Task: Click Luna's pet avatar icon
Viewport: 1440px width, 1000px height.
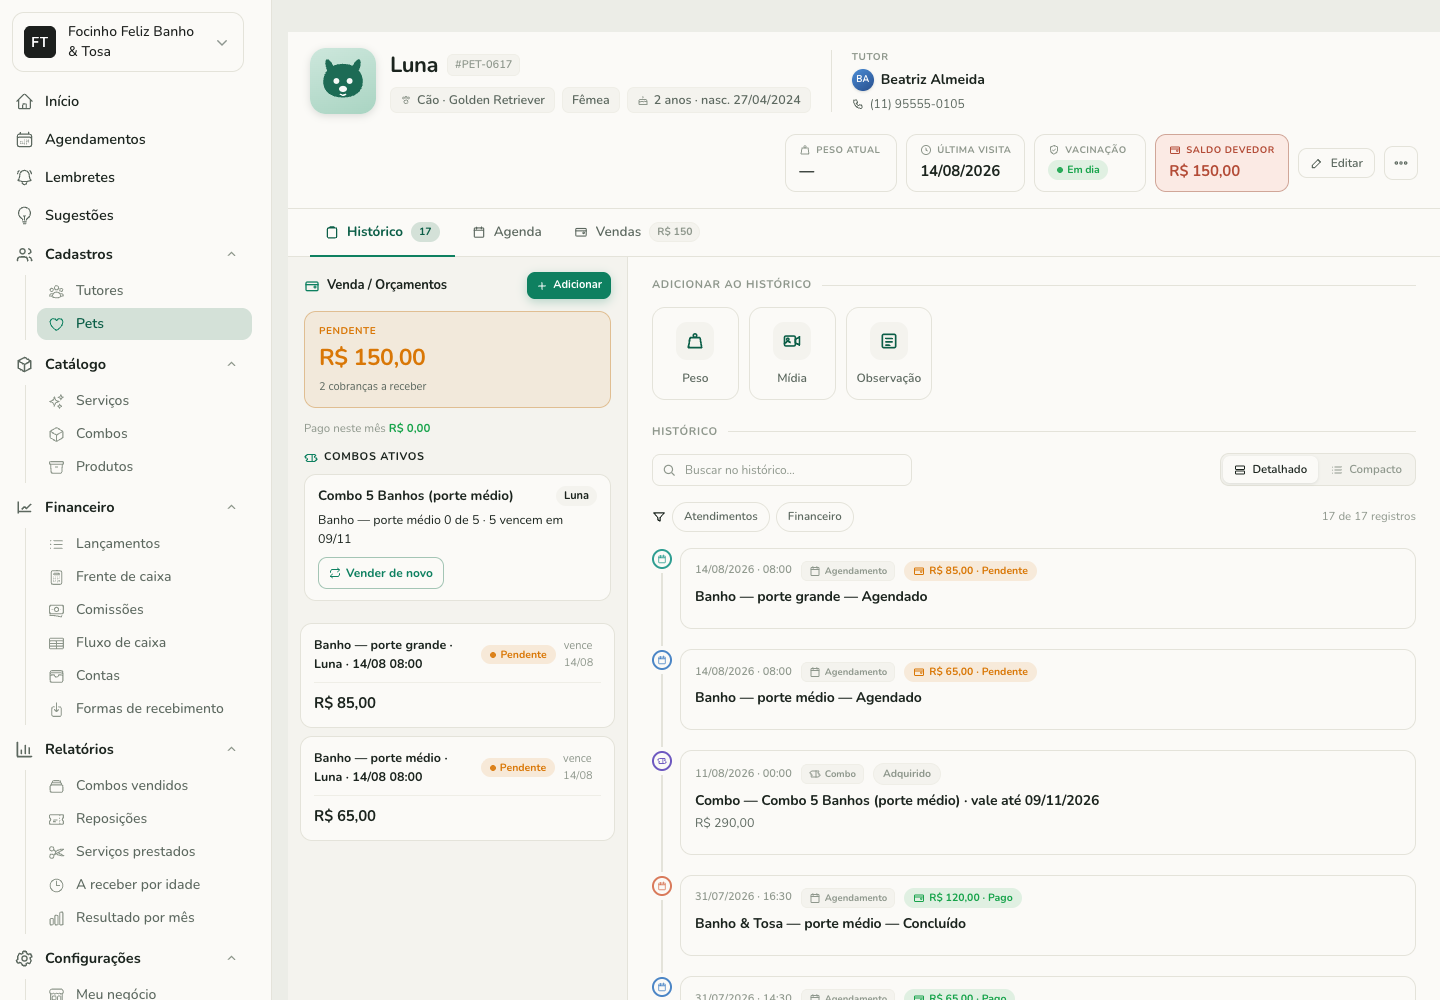Action: [x=343, y=81]
